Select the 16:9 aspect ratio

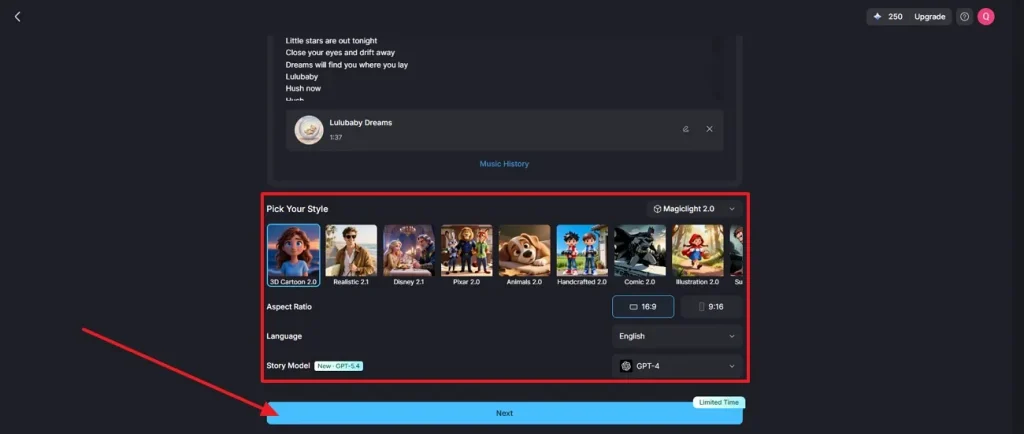(642, 307)
